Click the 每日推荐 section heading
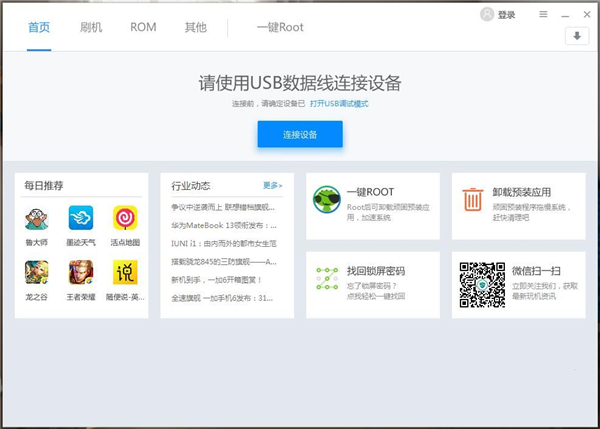This screenshot has width=600, height=429. 44,186
